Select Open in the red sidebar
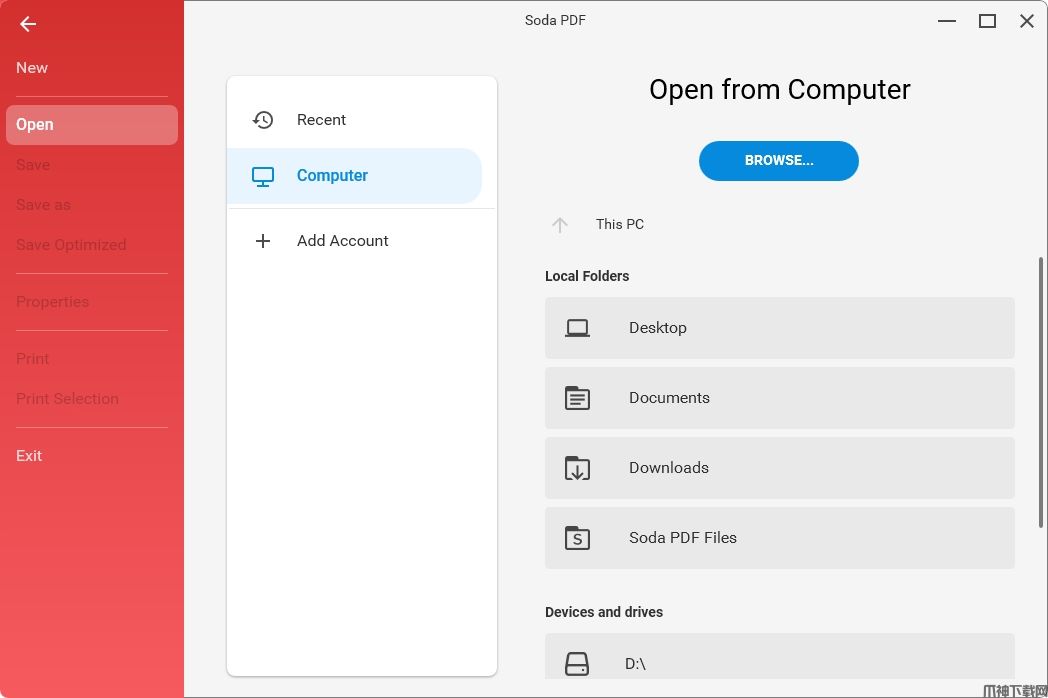The height and width of the screenshot is (698, 1048). tap(92, 124)
